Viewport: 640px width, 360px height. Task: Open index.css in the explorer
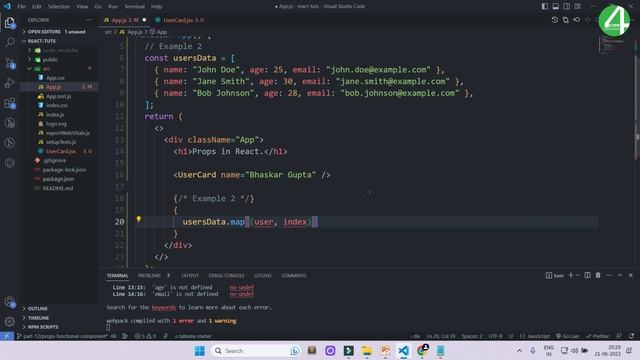coord(57,105)
